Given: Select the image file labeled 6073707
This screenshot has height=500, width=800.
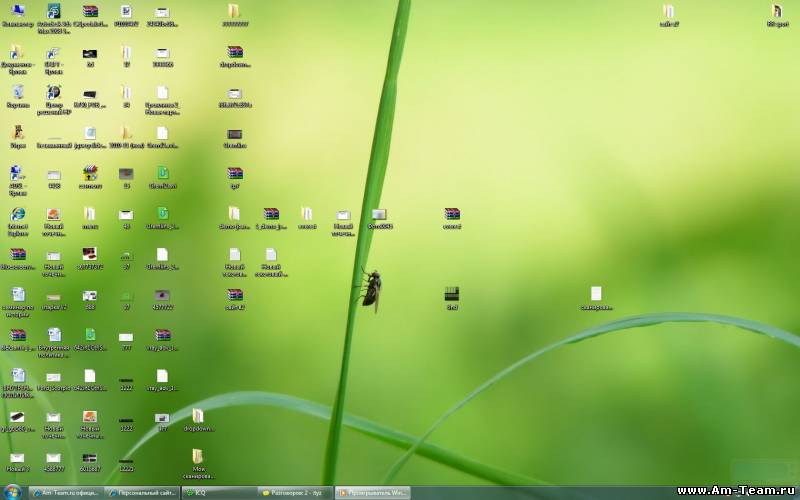Looking at the screenshot, I should point(90,259).
